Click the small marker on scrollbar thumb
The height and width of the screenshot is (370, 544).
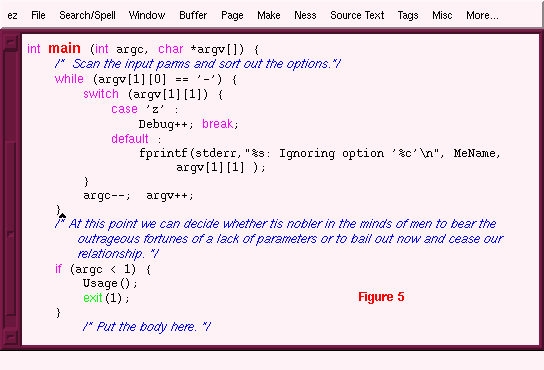[10, 234]
